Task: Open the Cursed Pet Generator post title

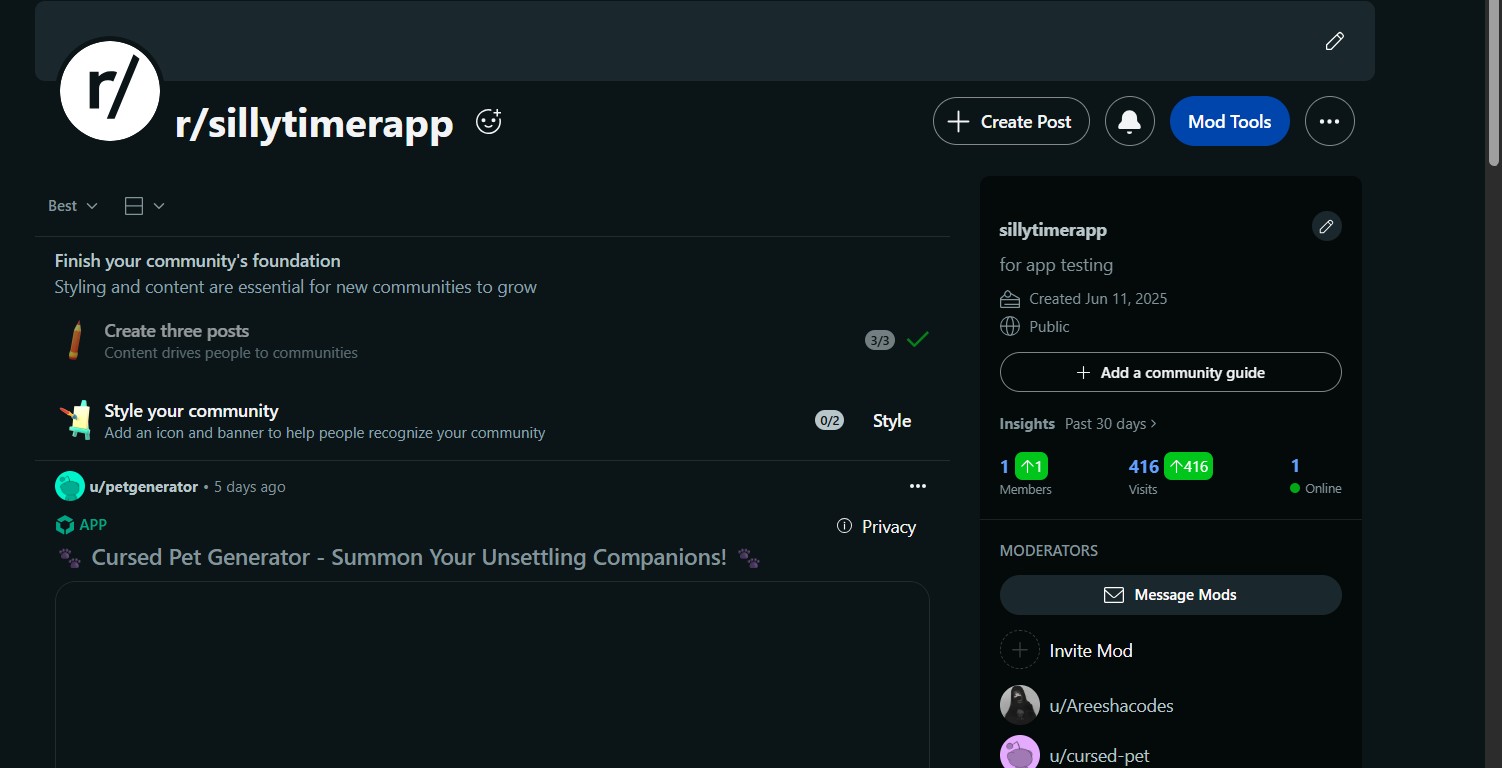Action: (409, 558)
